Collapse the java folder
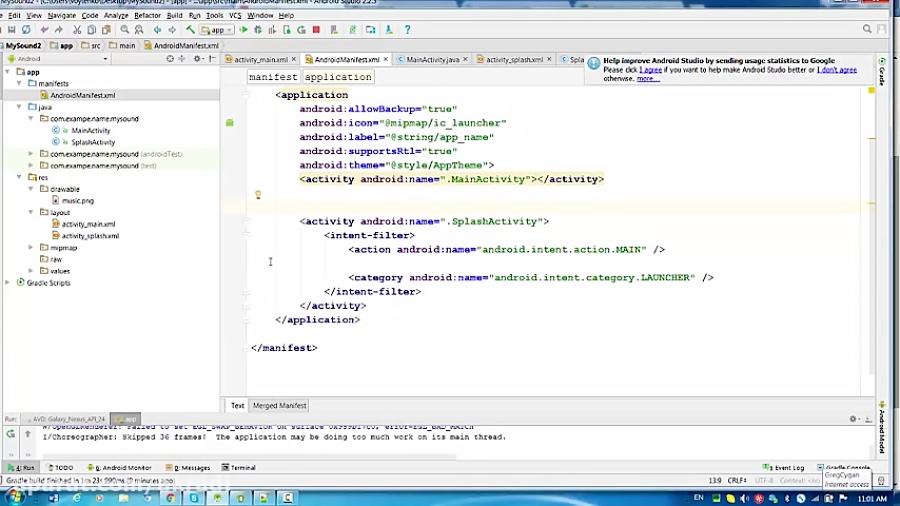This screenshot has width=900, height=506. pyautogui.click(x=19, y=107)
